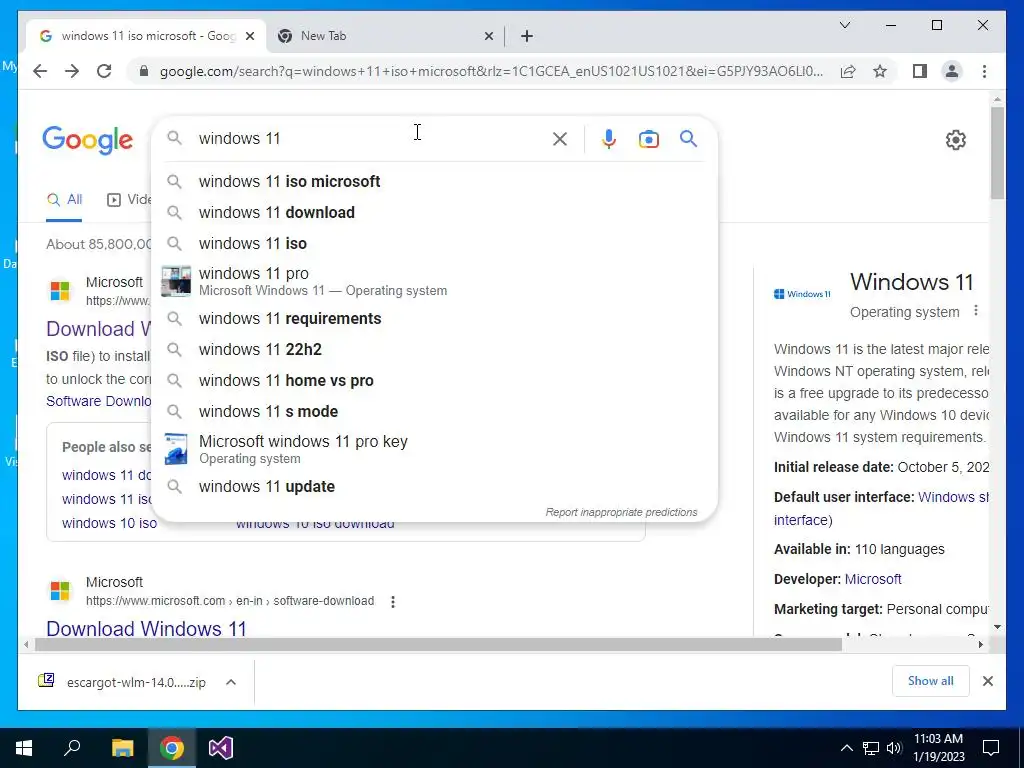The image size is (1024, 768).
Task: Open options for microsoft.com en-in result
Action: [392, 601]
